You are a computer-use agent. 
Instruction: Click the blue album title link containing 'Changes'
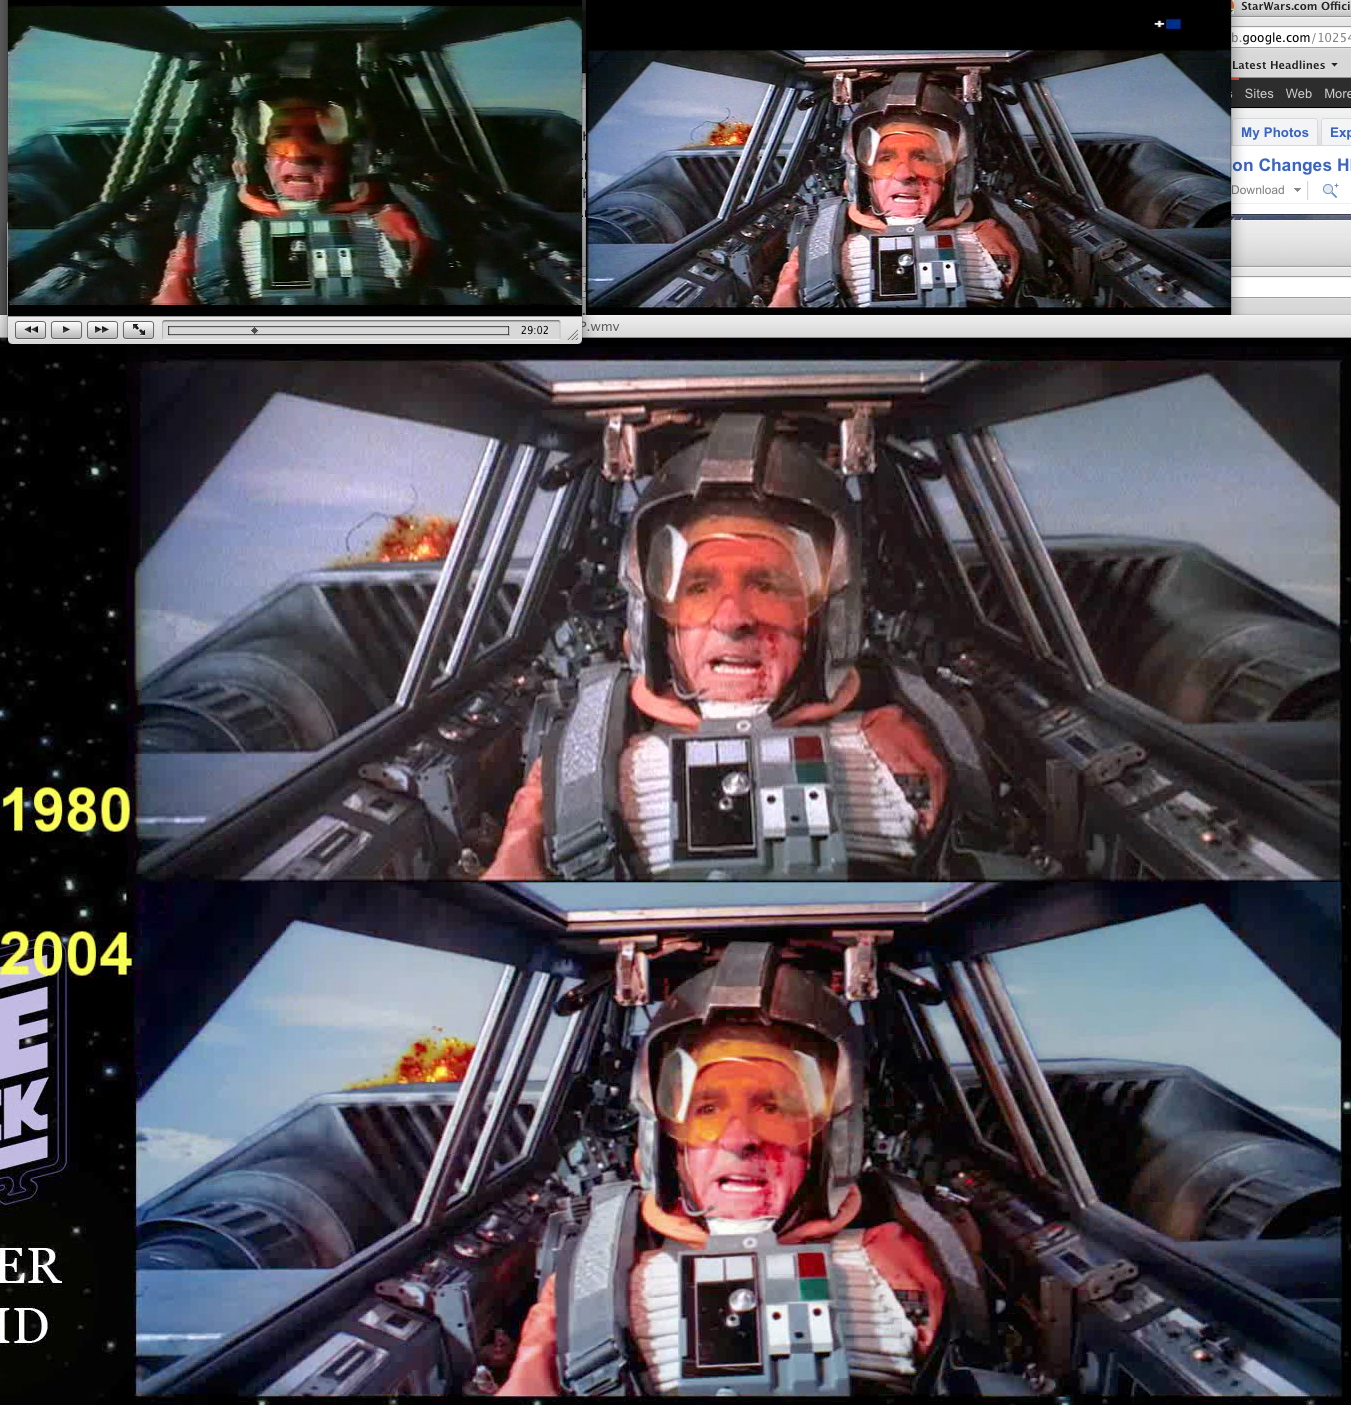(1291, 165)
